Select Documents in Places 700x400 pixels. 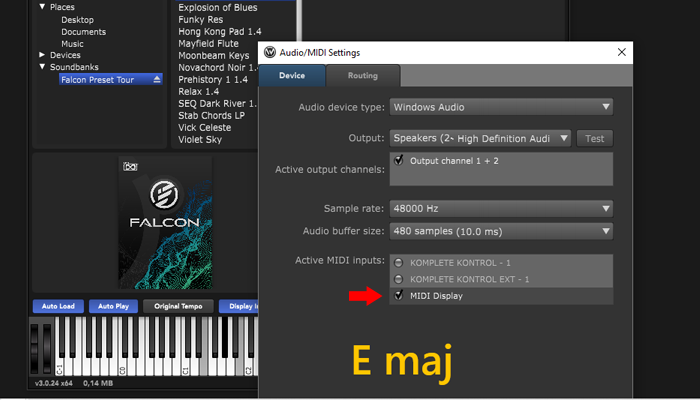(83, 32)
